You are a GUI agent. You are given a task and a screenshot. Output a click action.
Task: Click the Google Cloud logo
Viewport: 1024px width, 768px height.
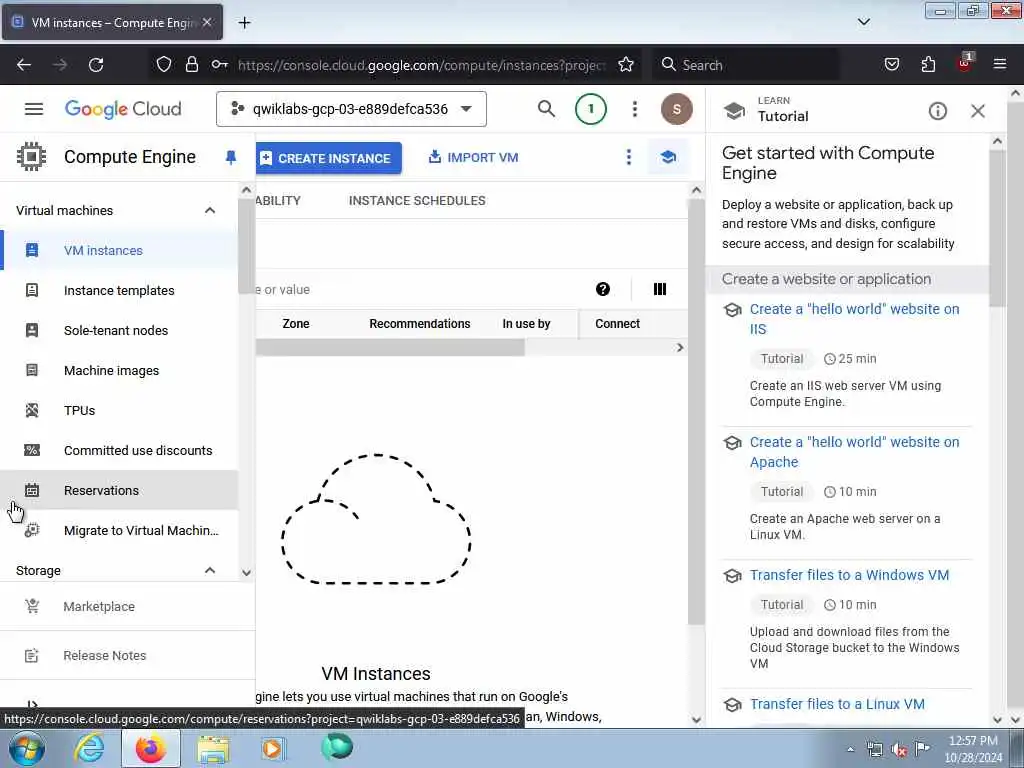click(x=123, y=109)
